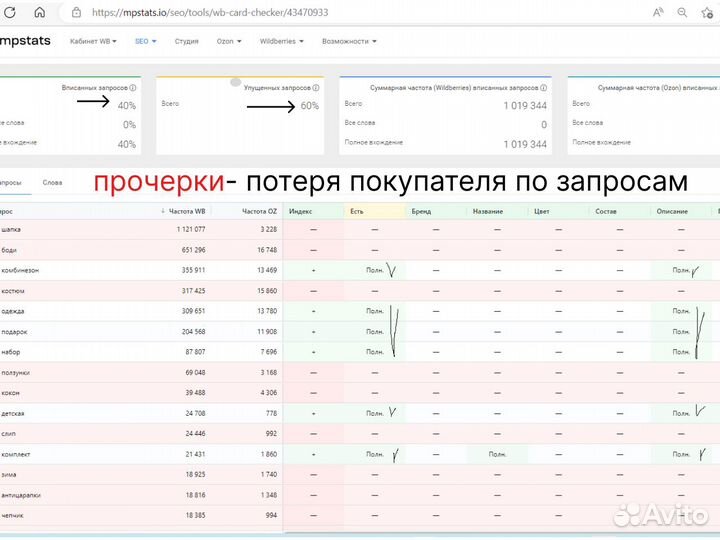Click info icon next to Вписанных запросов

pos(133,88)
